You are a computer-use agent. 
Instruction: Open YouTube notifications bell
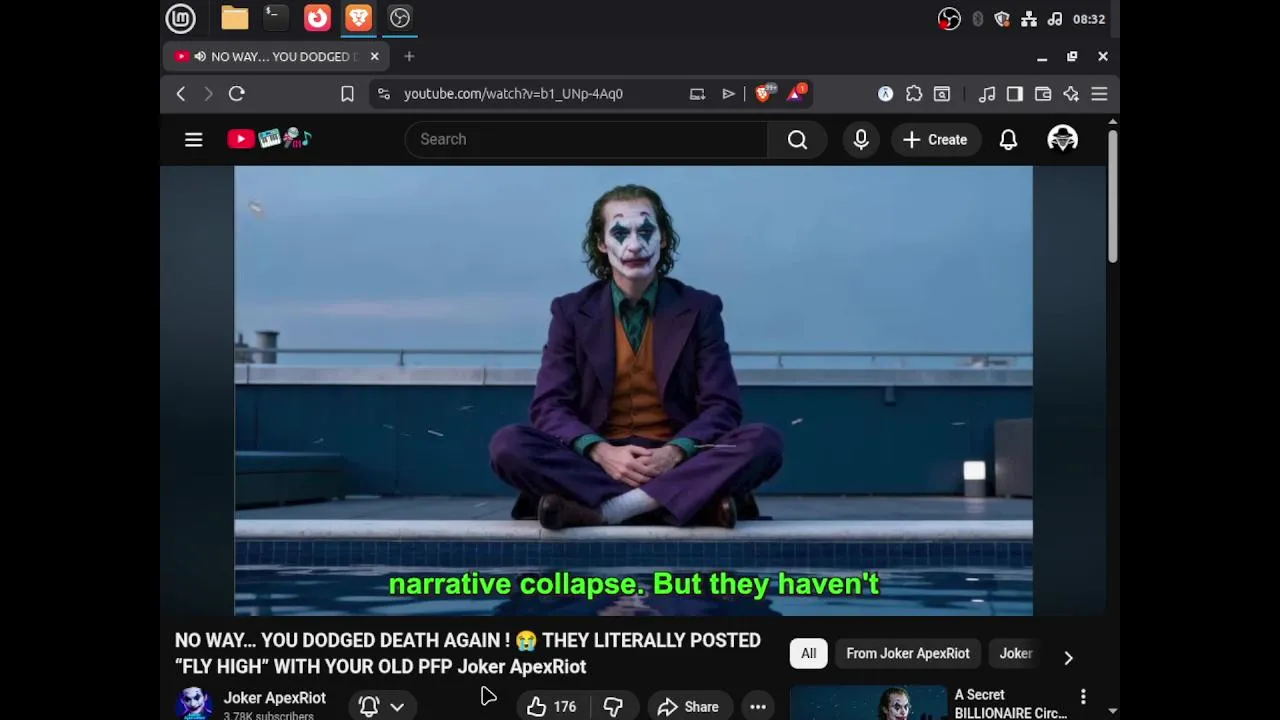click(x=1008, y=140)
